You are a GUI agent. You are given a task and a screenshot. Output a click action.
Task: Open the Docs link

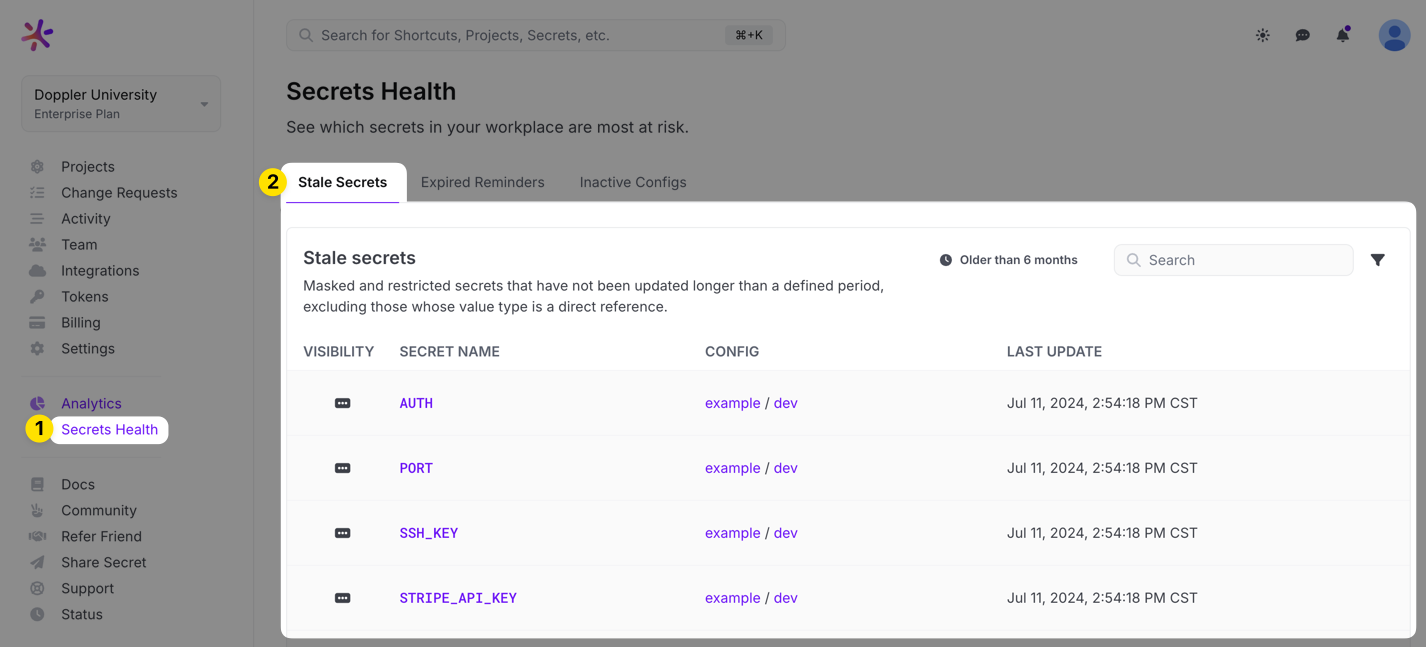pyautogui.click(x=78, y=485)
